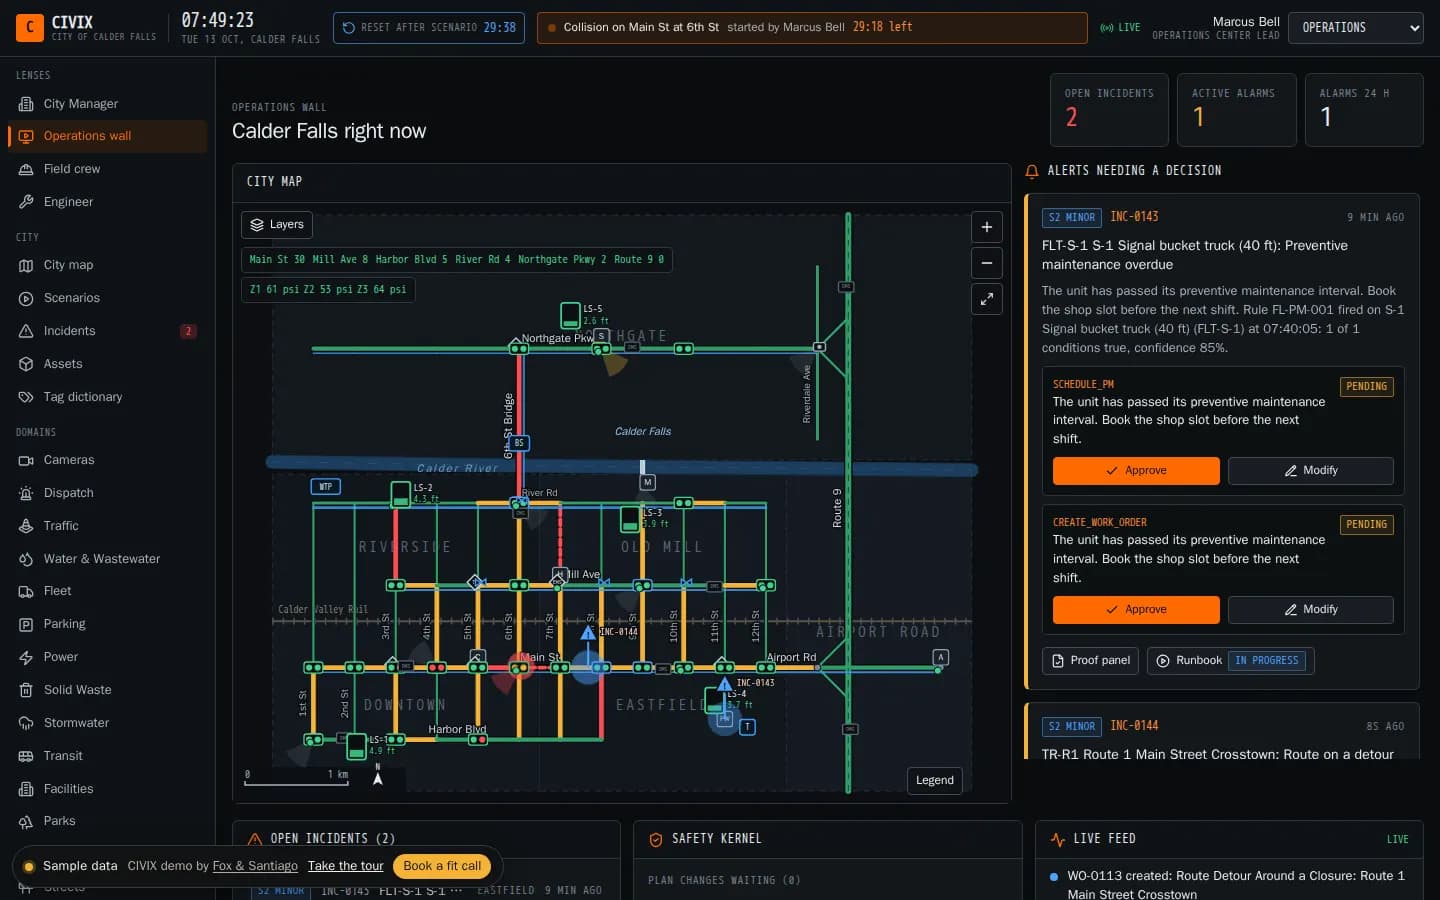Open the Scenarios page

click(108, 298)
